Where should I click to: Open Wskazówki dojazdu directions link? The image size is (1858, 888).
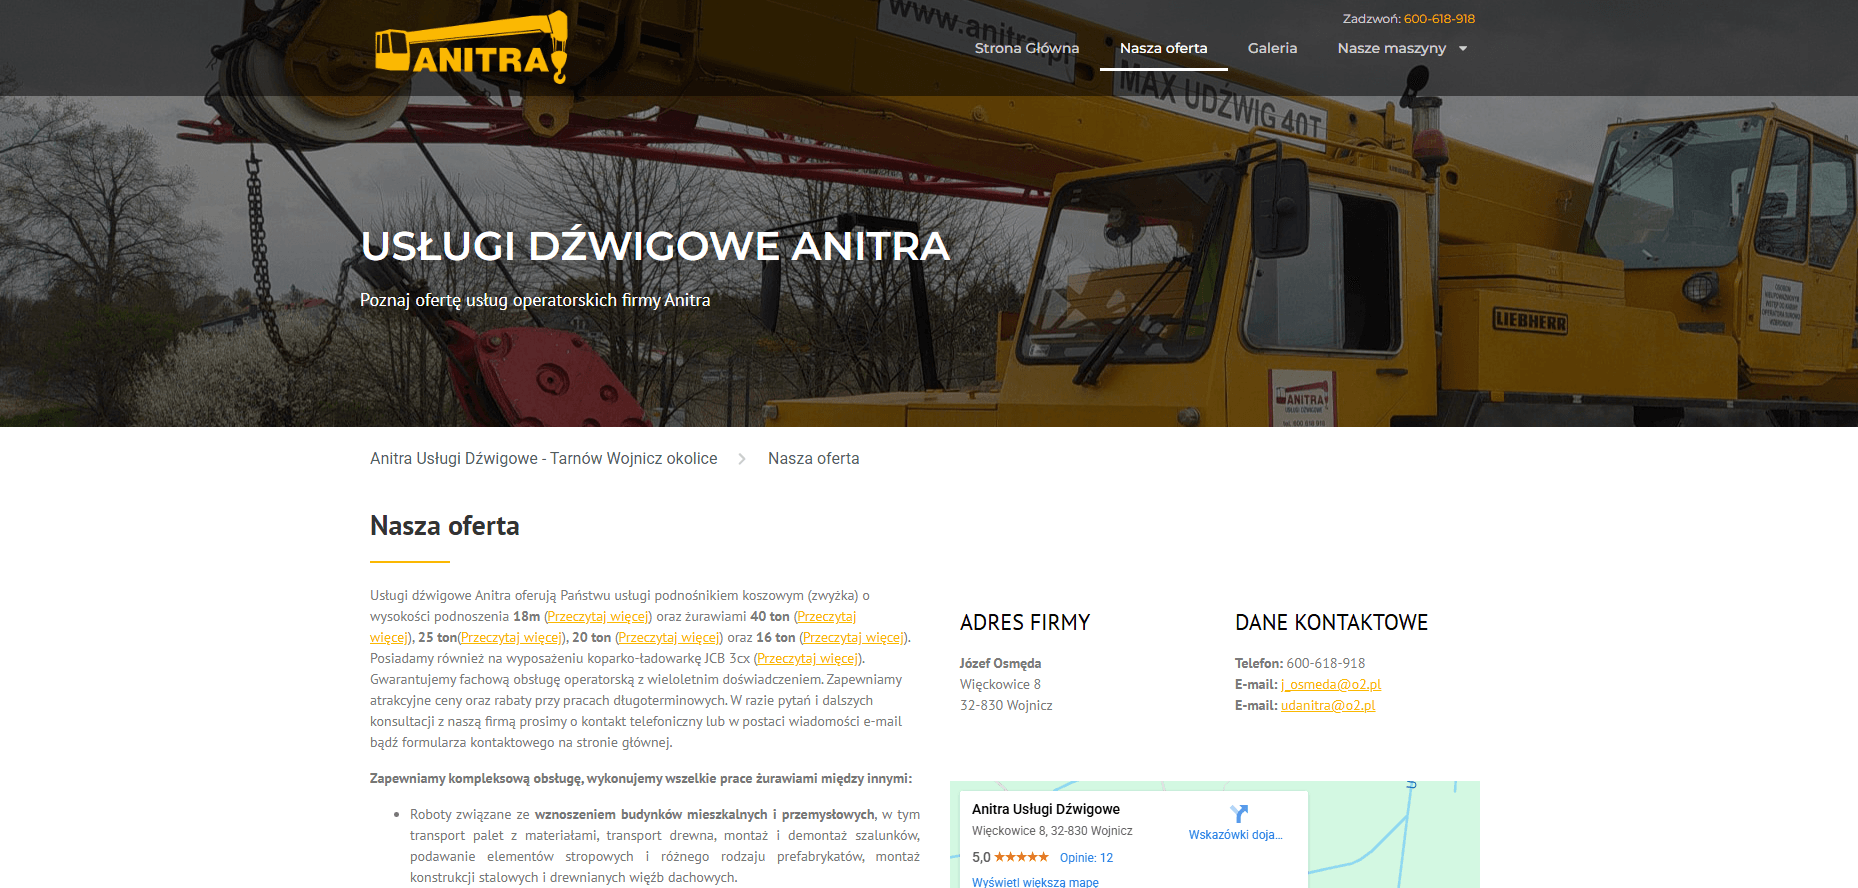1235,835
